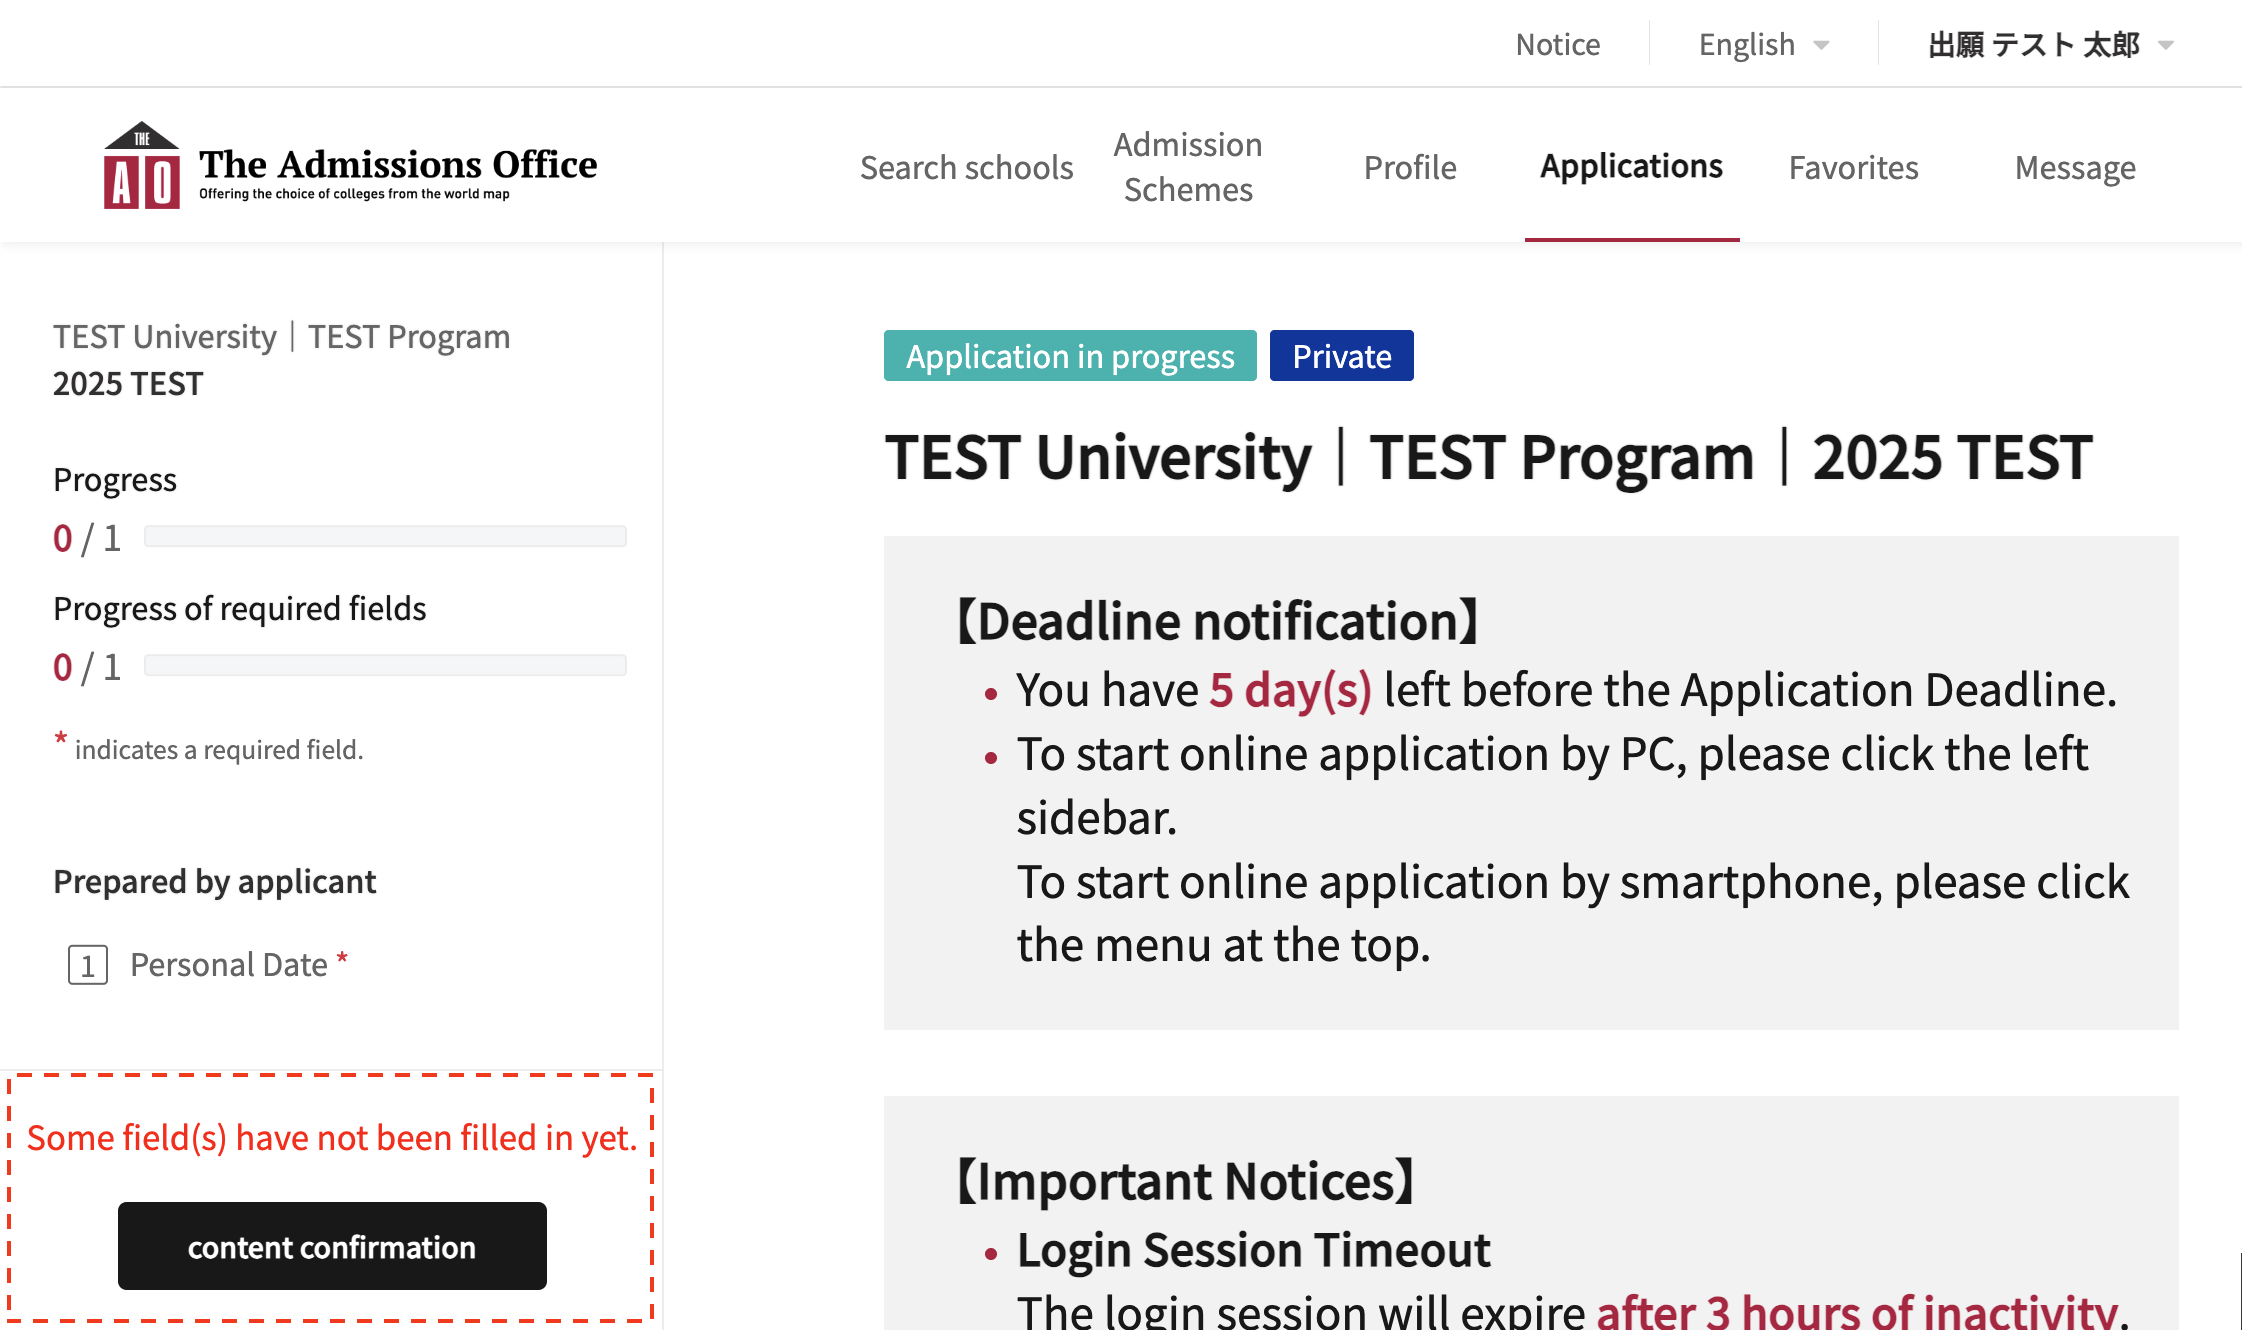Switch to the Profile tab

1409,167
